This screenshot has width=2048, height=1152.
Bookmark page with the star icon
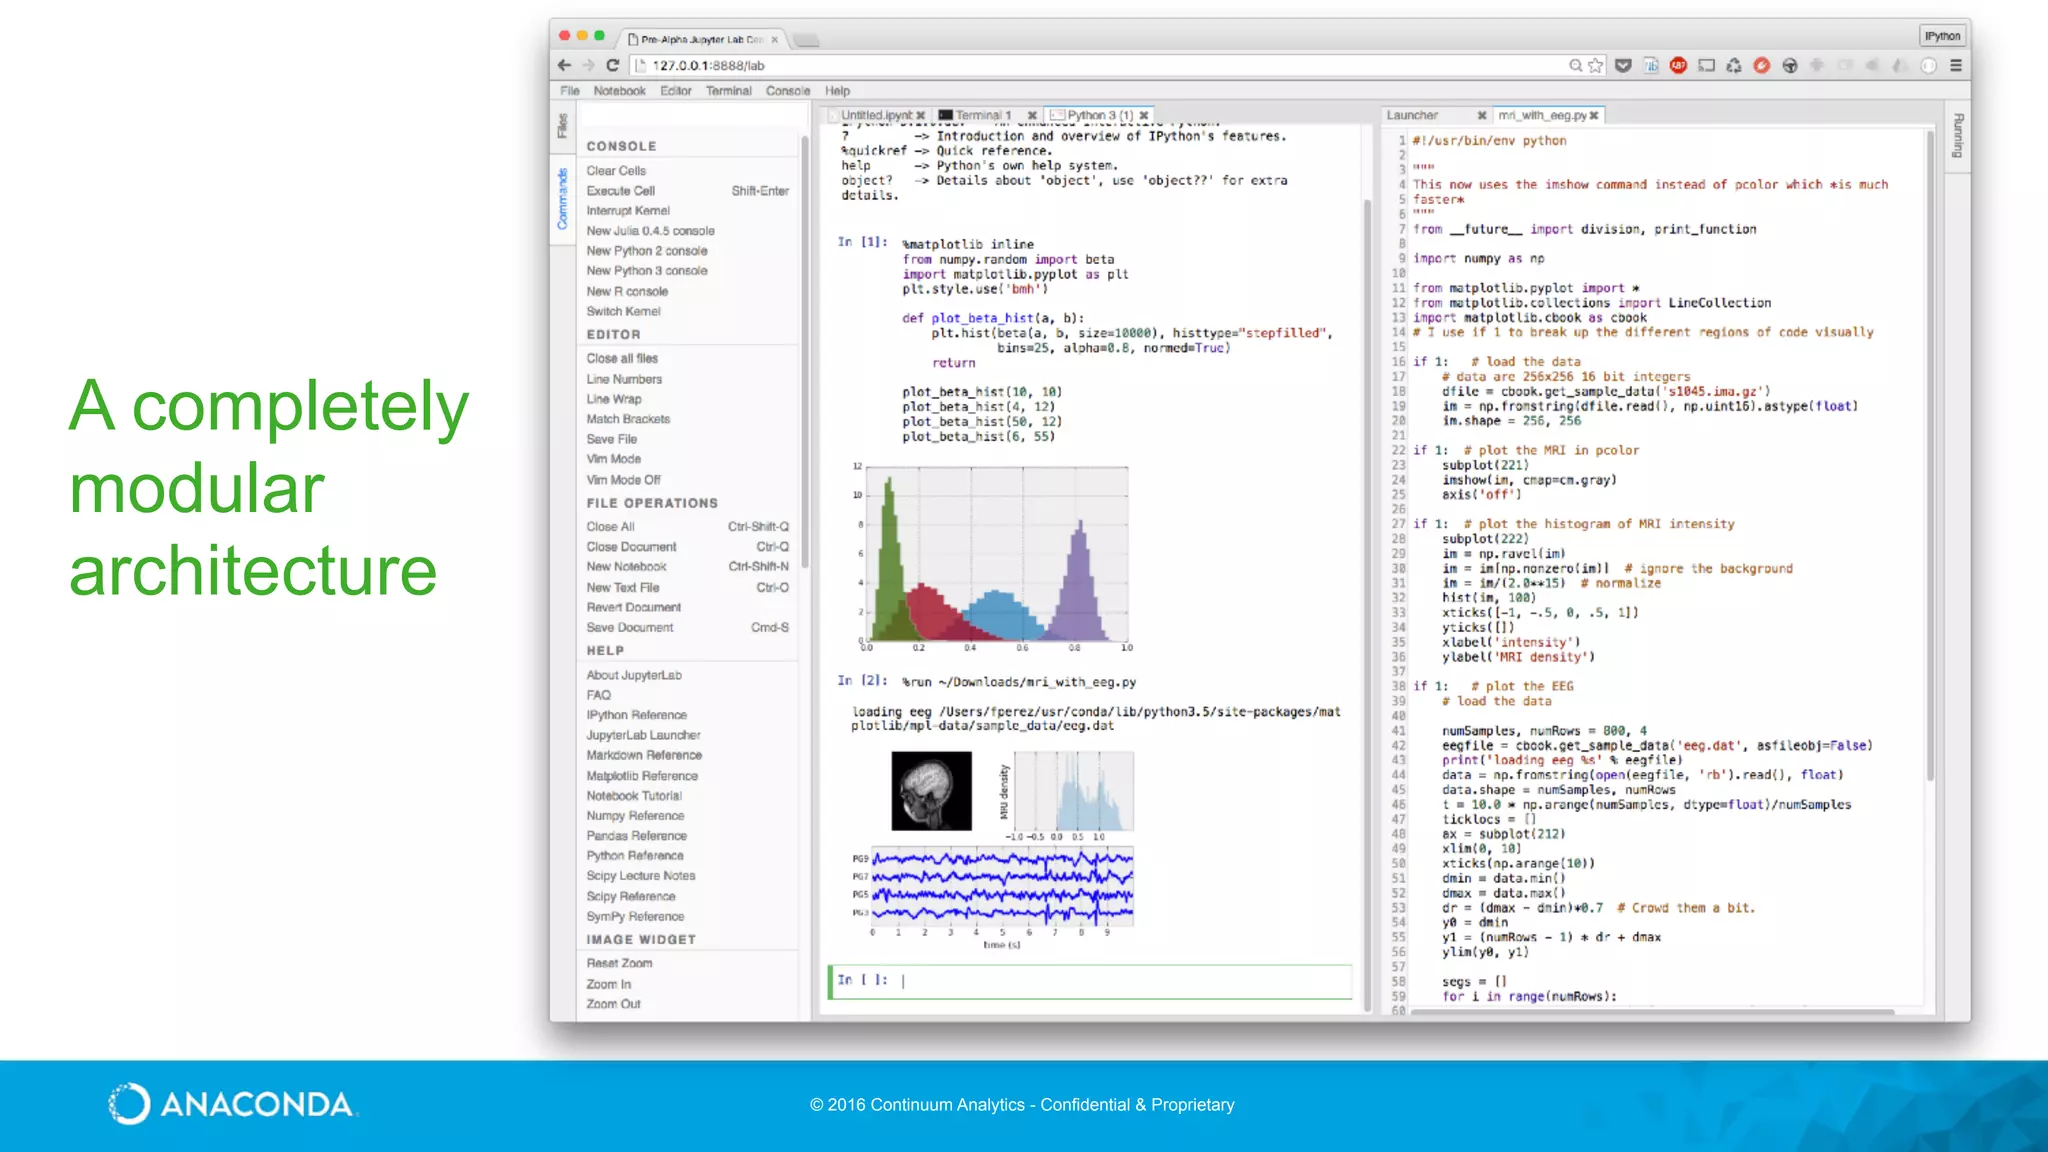(x=1595, y=65)
